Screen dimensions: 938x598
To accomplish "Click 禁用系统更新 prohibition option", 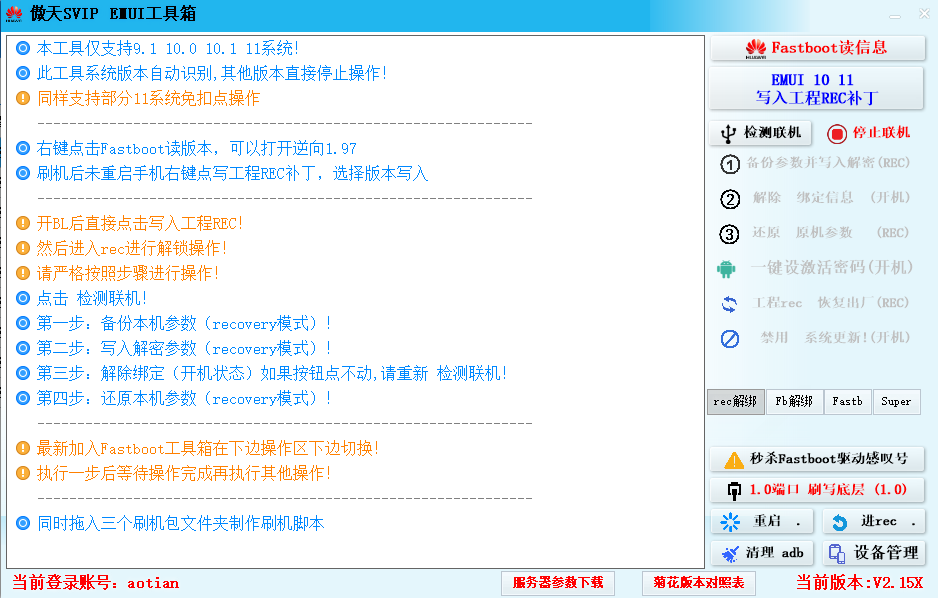I will pyautogui.click(x=816, y=338).
